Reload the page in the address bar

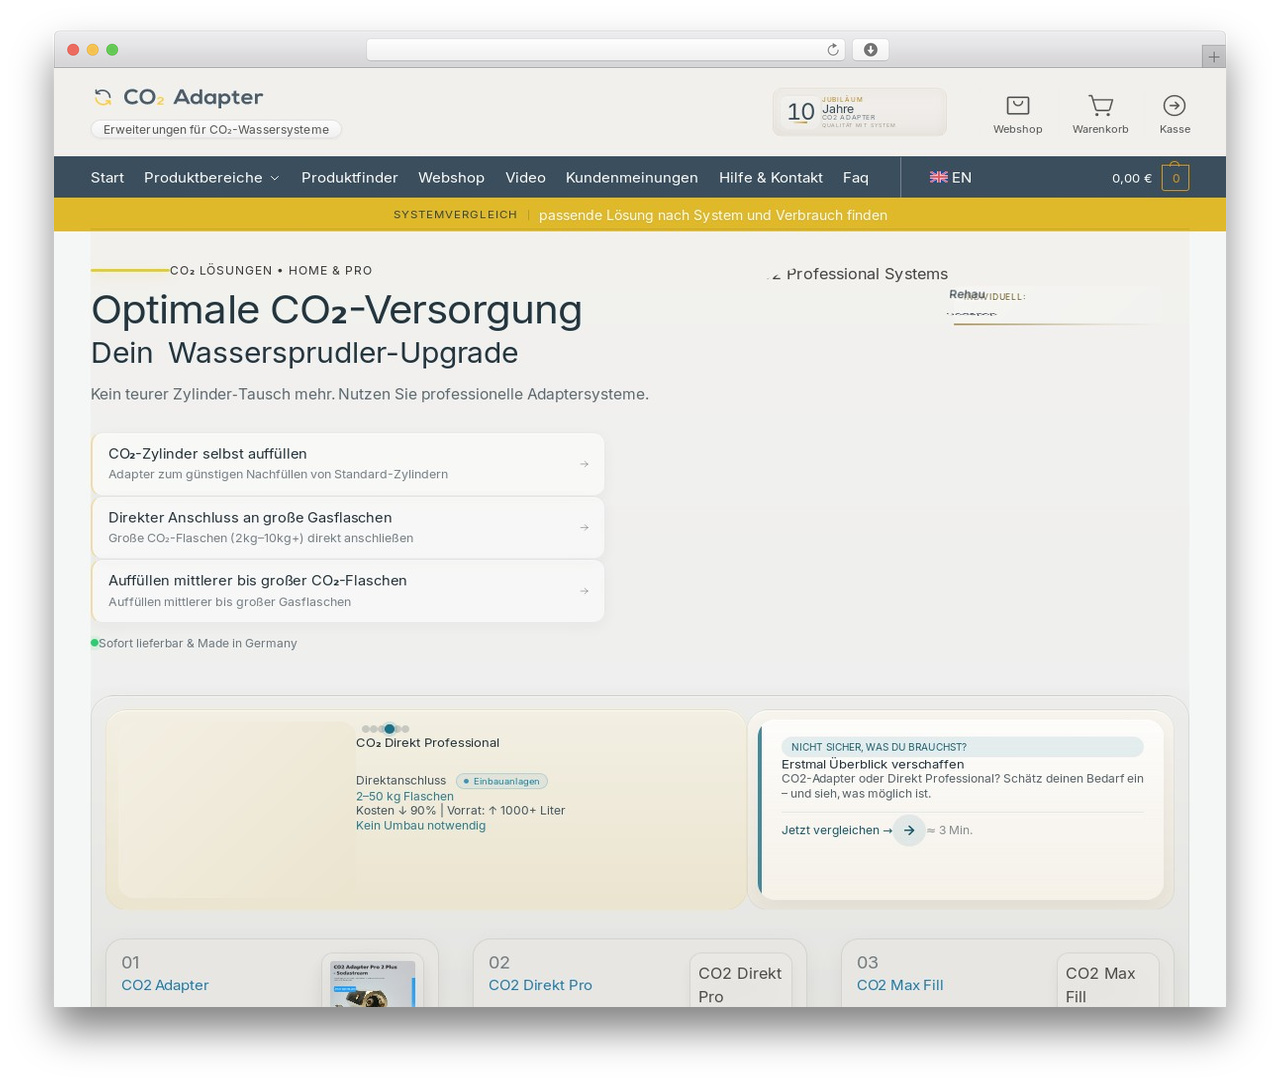coord(832,50)
